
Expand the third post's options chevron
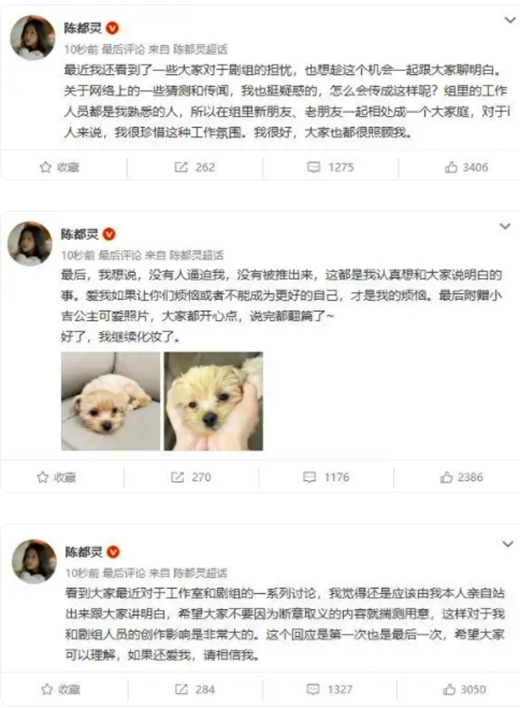[508, 544]
